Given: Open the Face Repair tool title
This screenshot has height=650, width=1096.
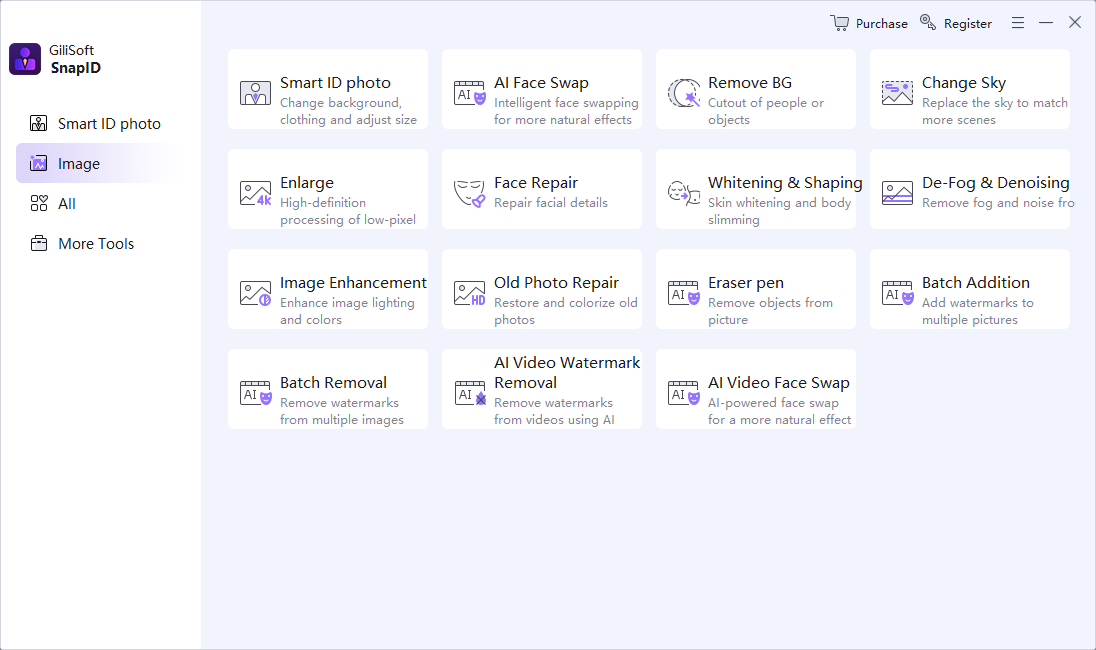Looking at the screenshot, I should [535, 182].
